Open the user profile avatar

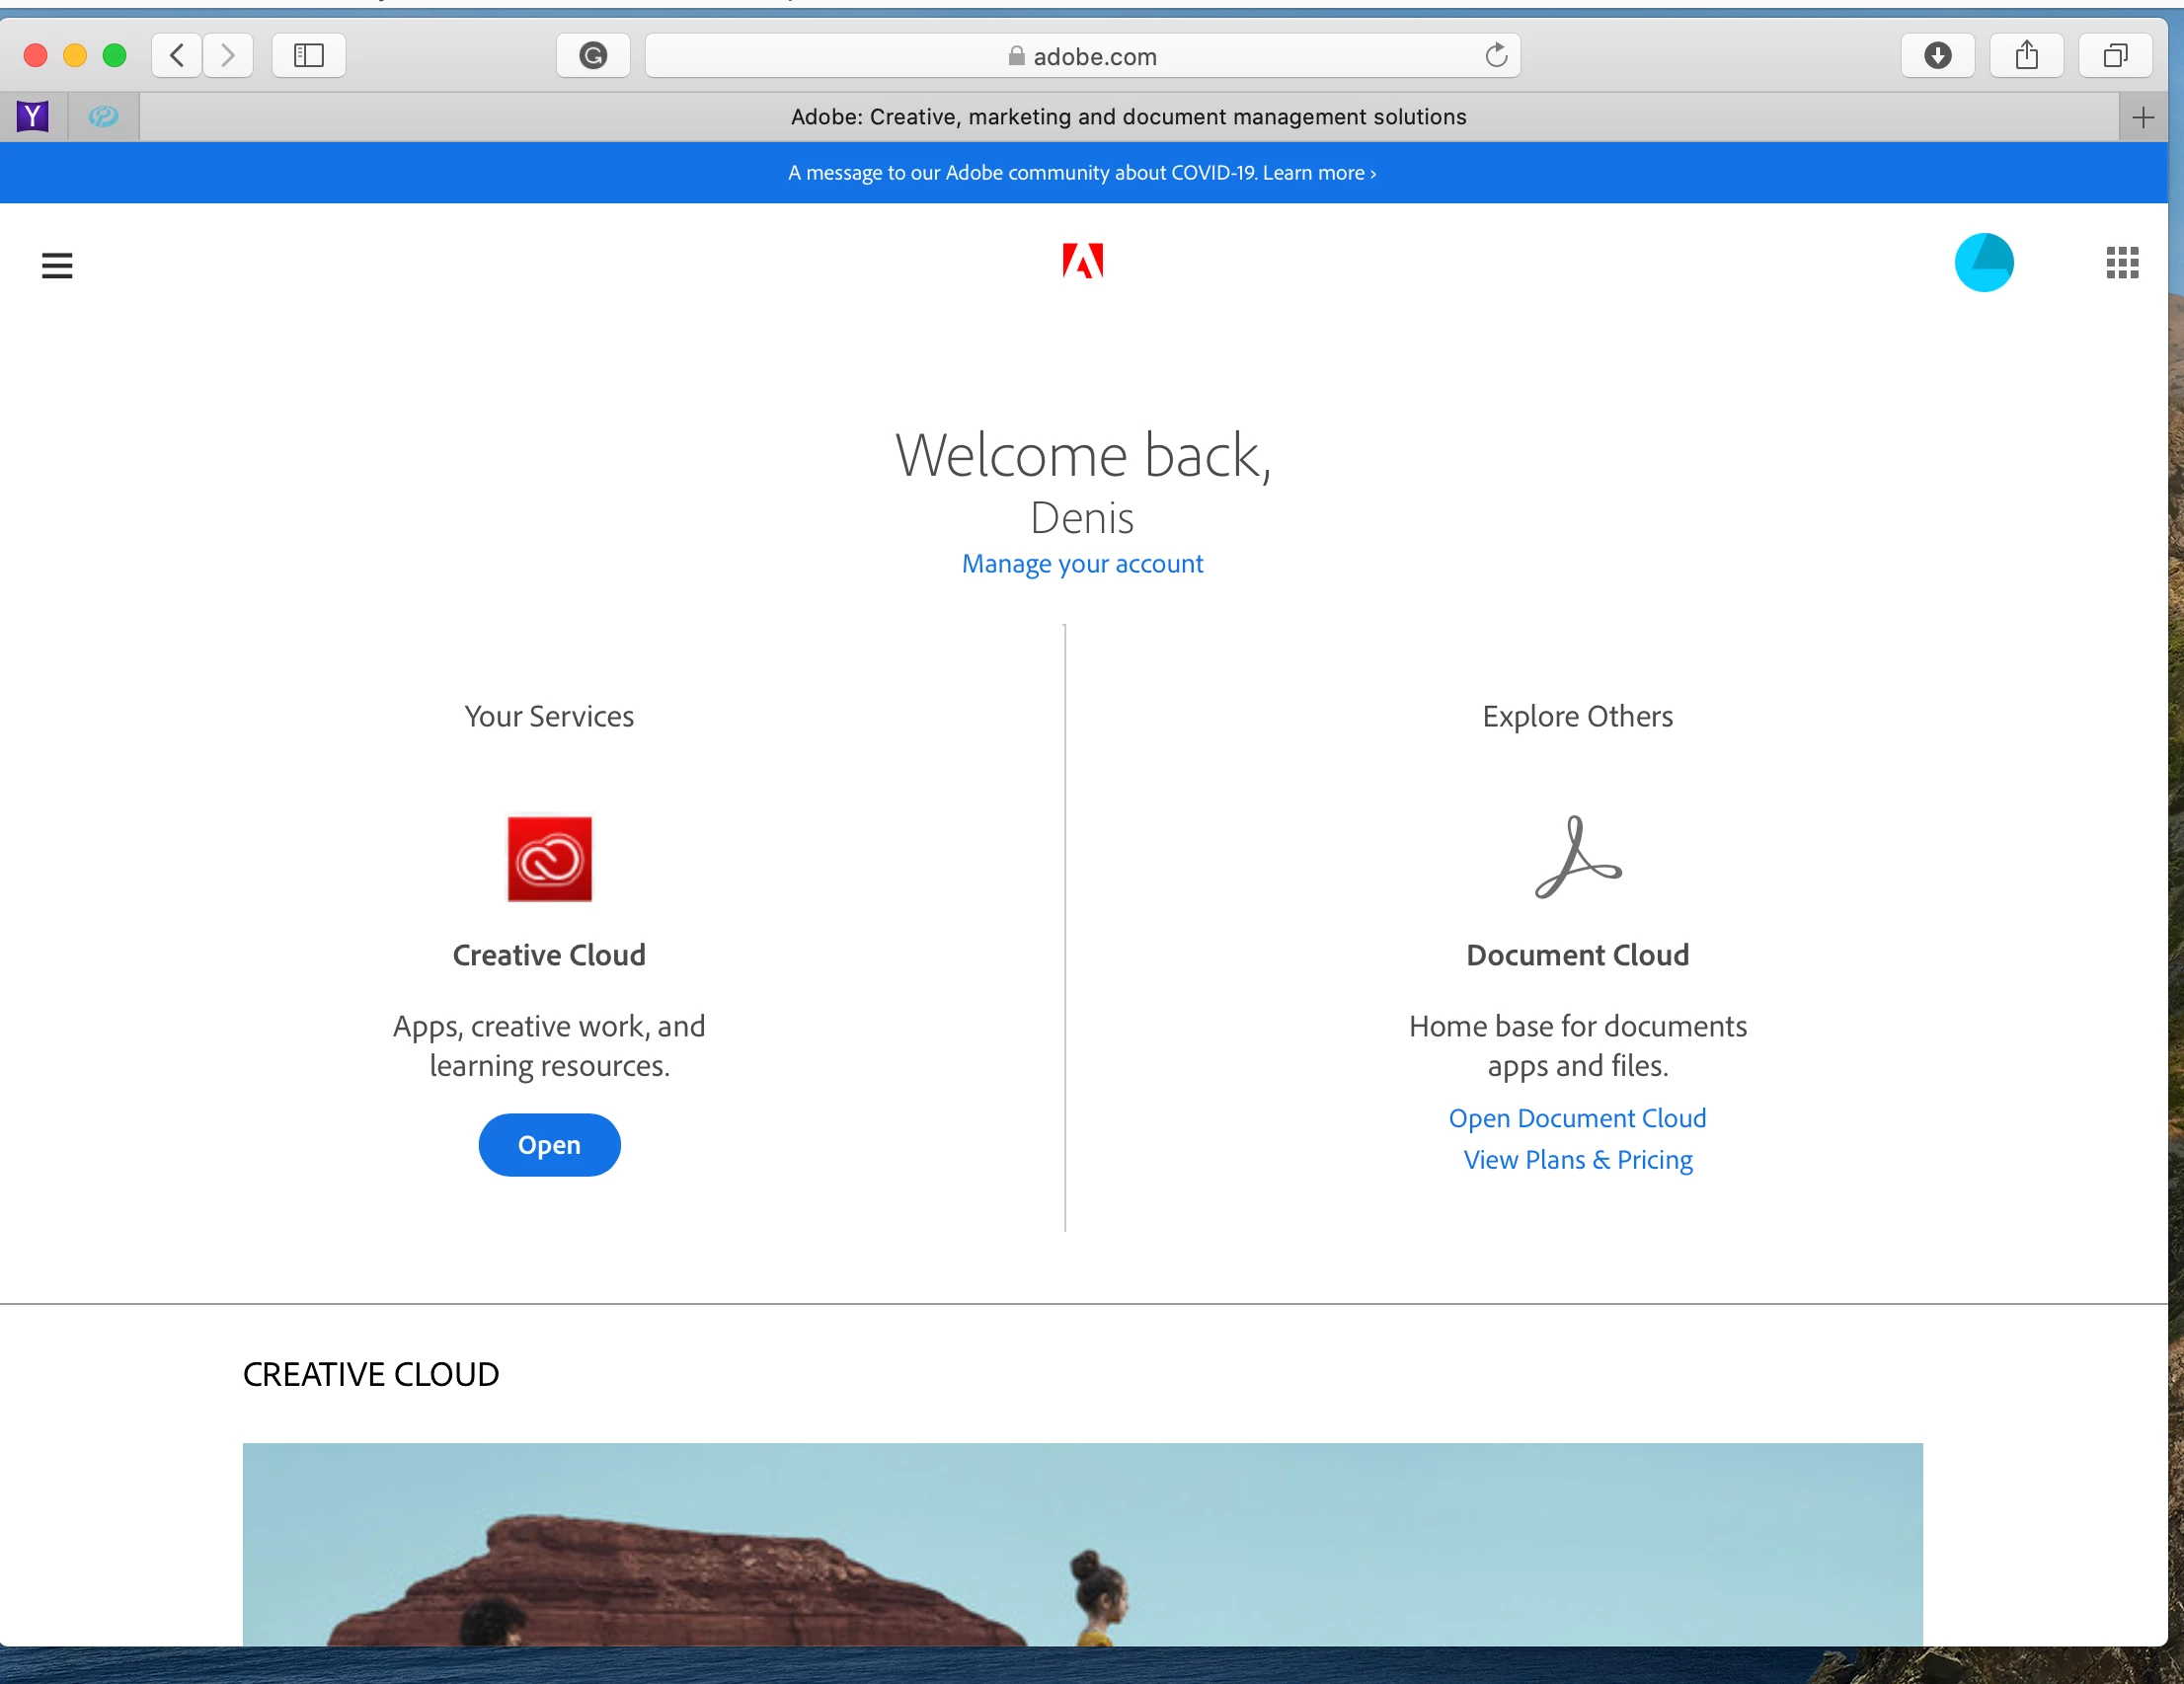1983,263
